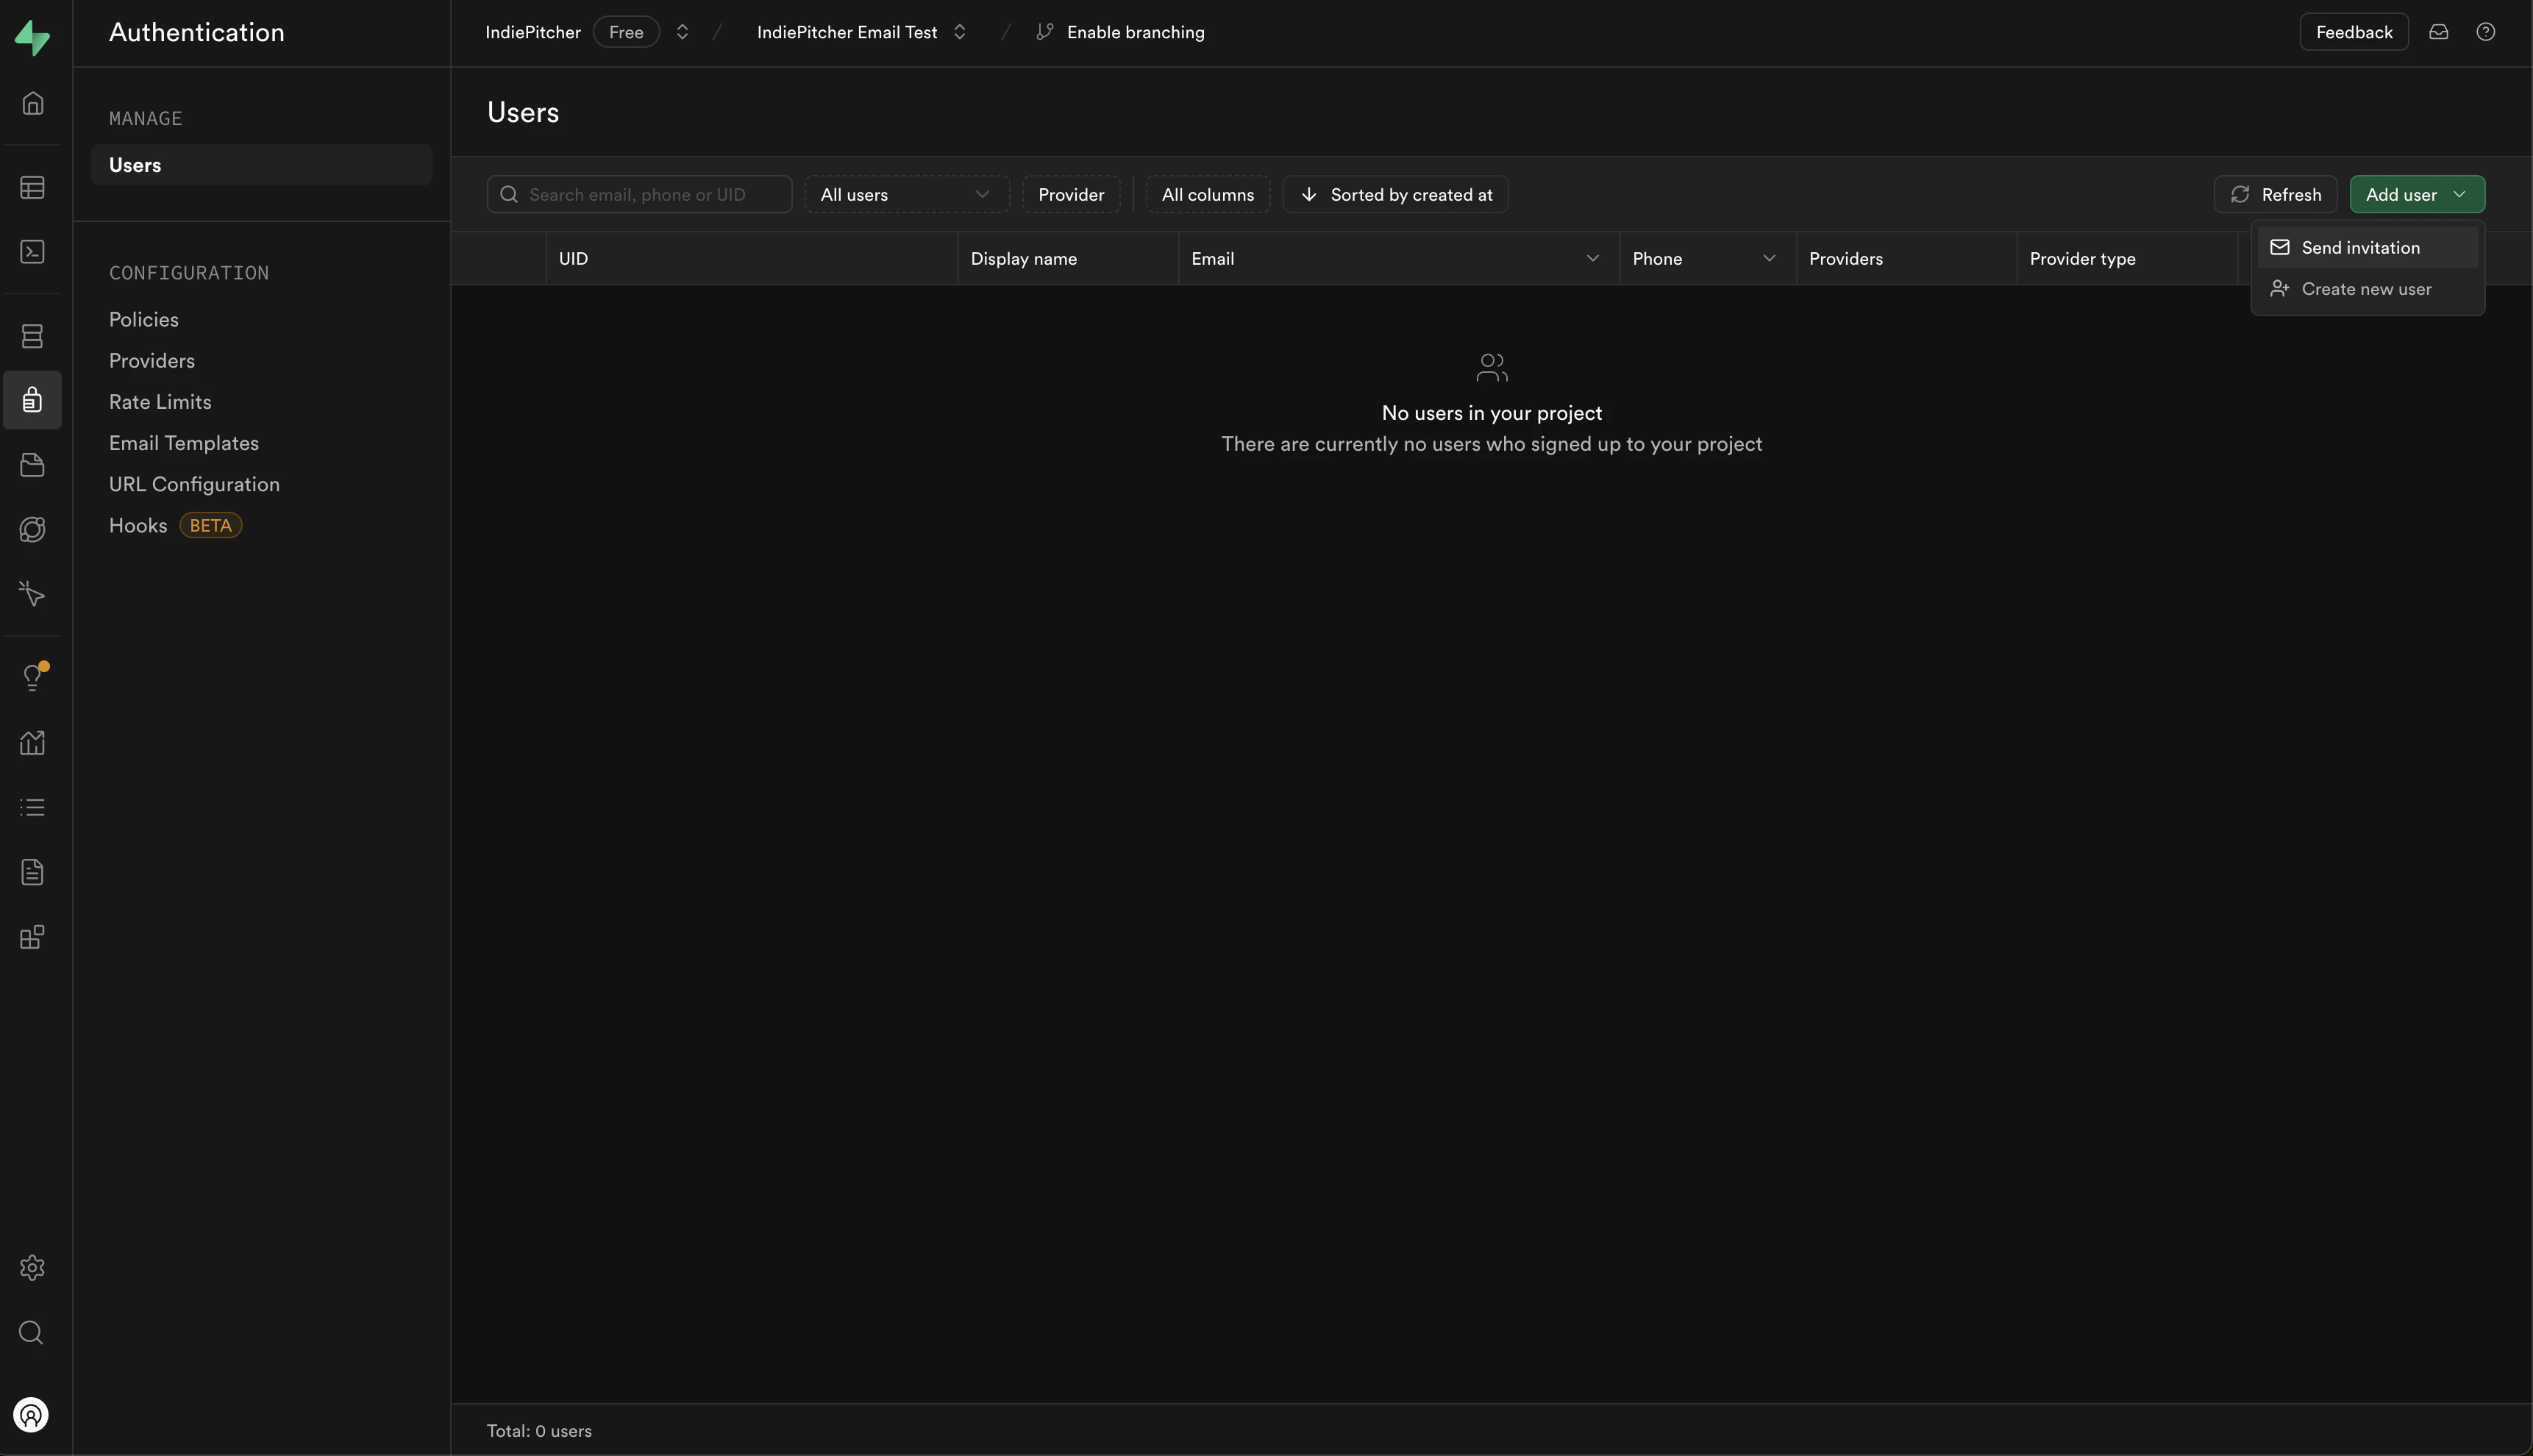2533x1456 pixels.
Task: Focus the Search email, phone or UID field
Action: 639,194
